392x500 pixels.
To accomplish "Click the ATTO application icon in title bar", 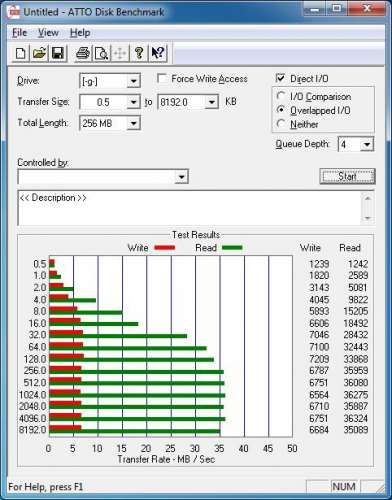I will click(x=14, y=12).
